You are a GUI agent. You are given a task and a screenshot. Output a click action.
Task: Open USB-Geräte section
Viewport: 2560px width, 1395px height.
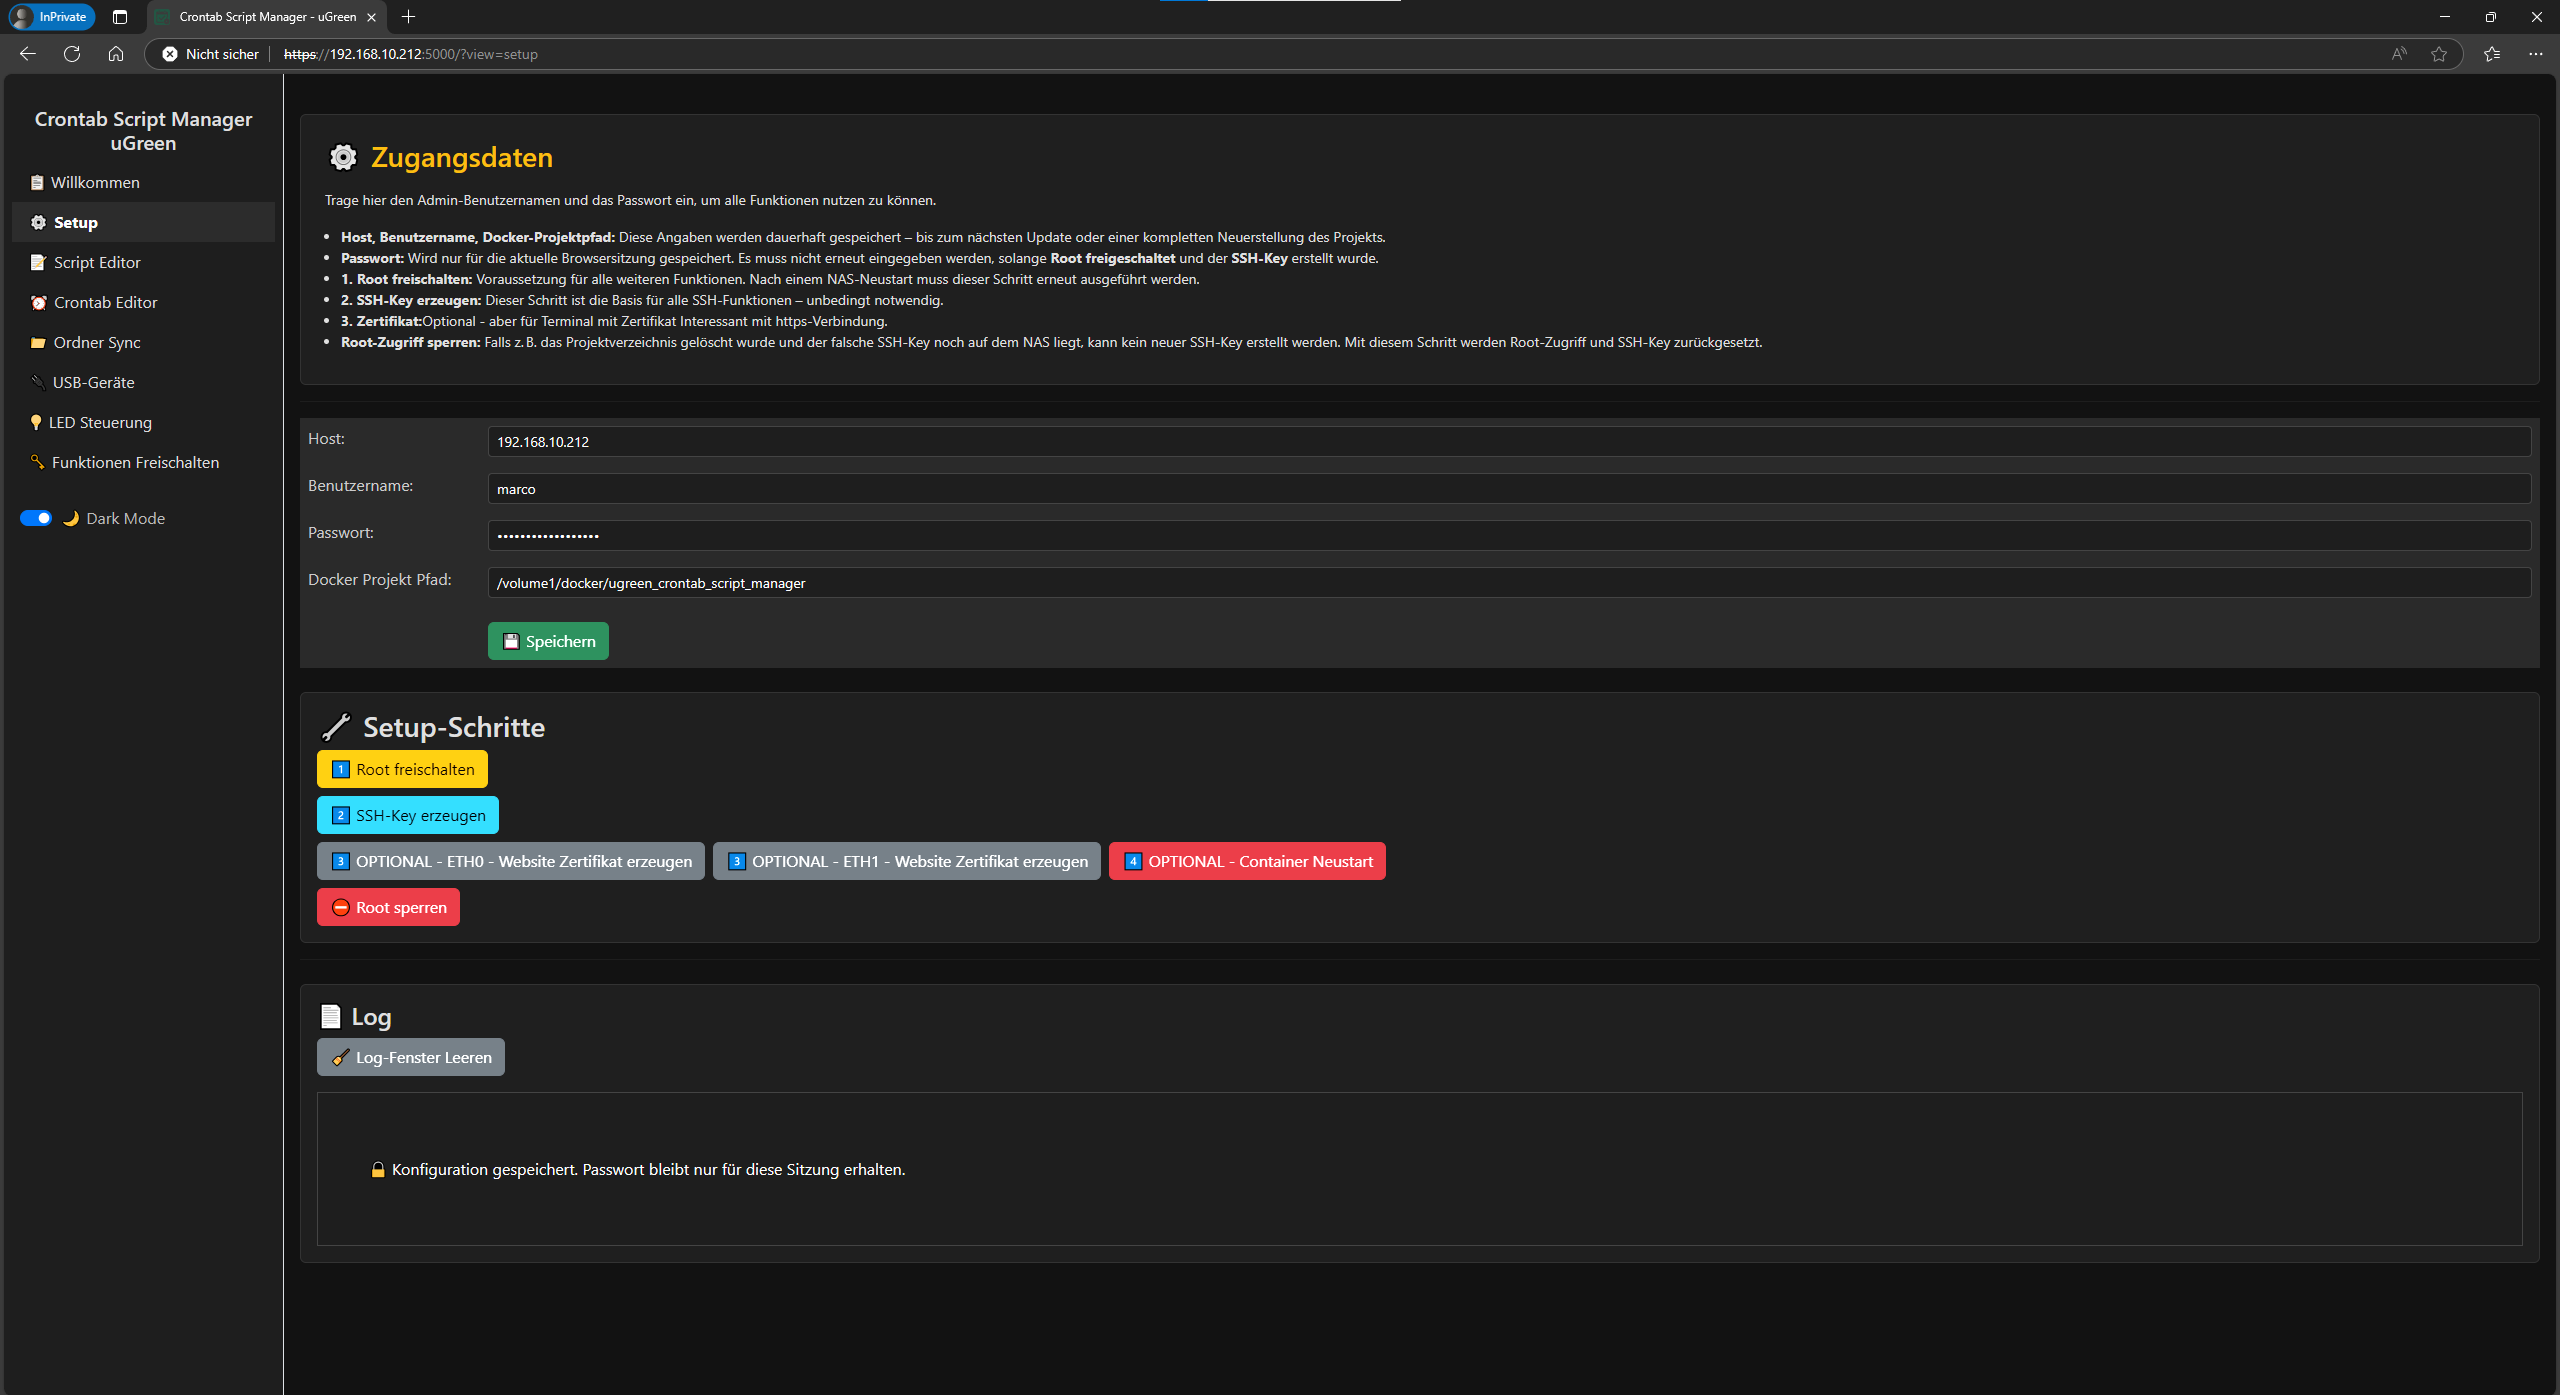pyautogui.click(x=143, y=382)
